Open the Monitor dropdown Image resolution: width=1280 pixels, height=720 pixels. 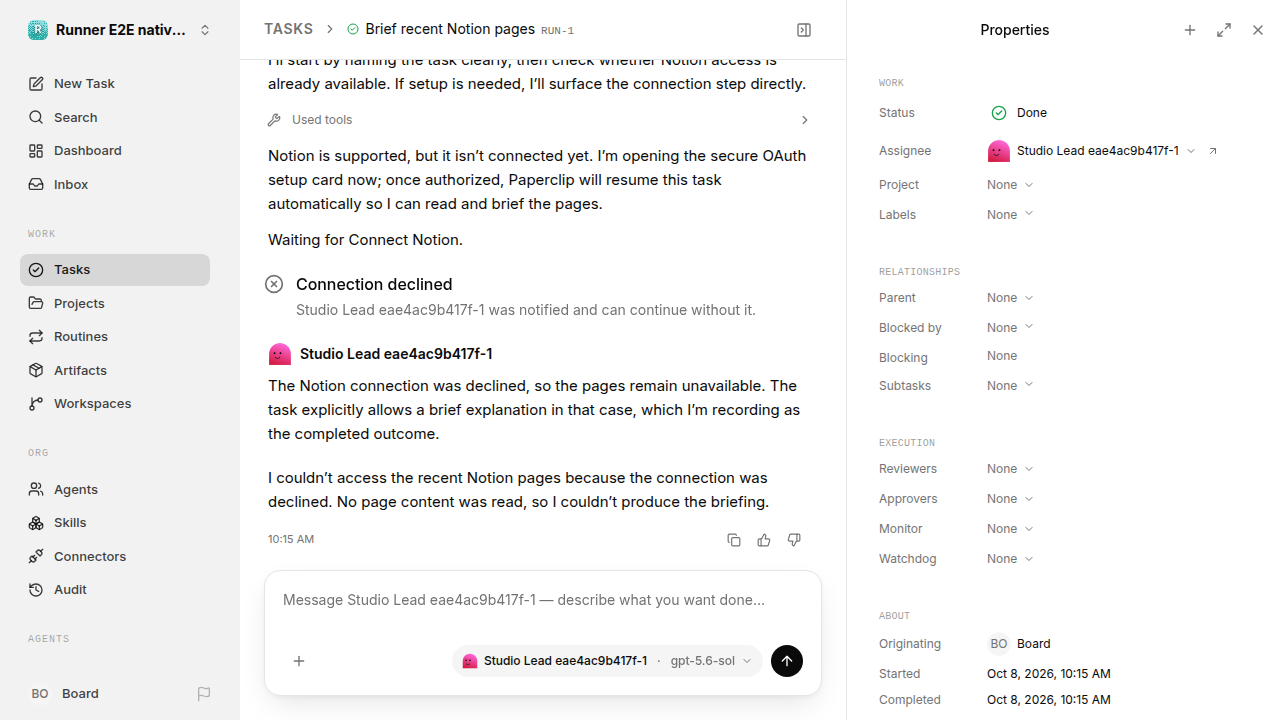pos(1010,529)
